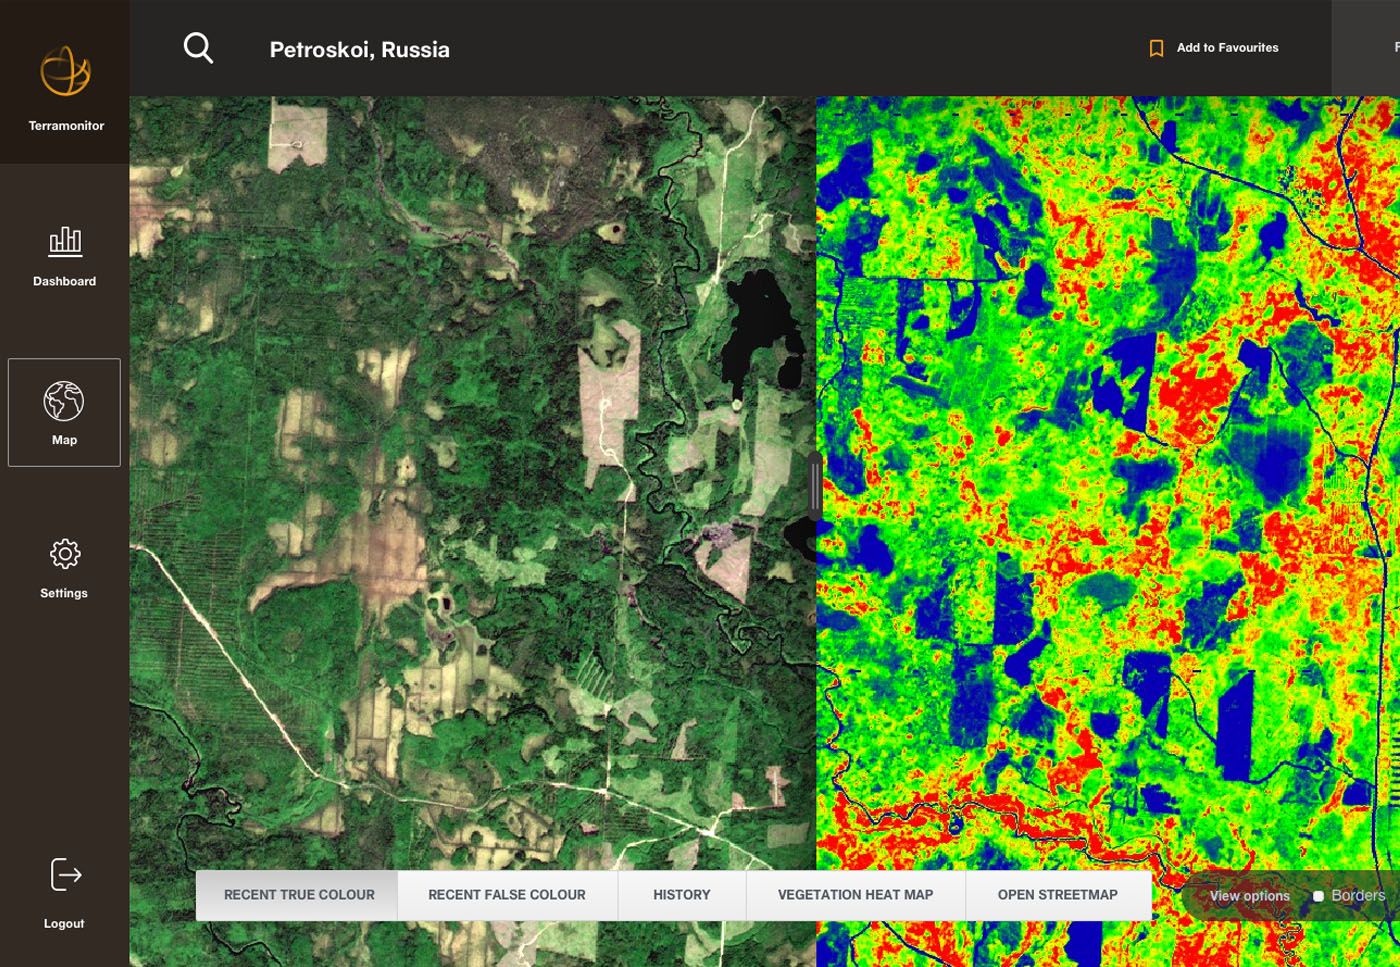Open Dashboard via the bar-chart icon
1400x967 pixels.
[64, 241]
